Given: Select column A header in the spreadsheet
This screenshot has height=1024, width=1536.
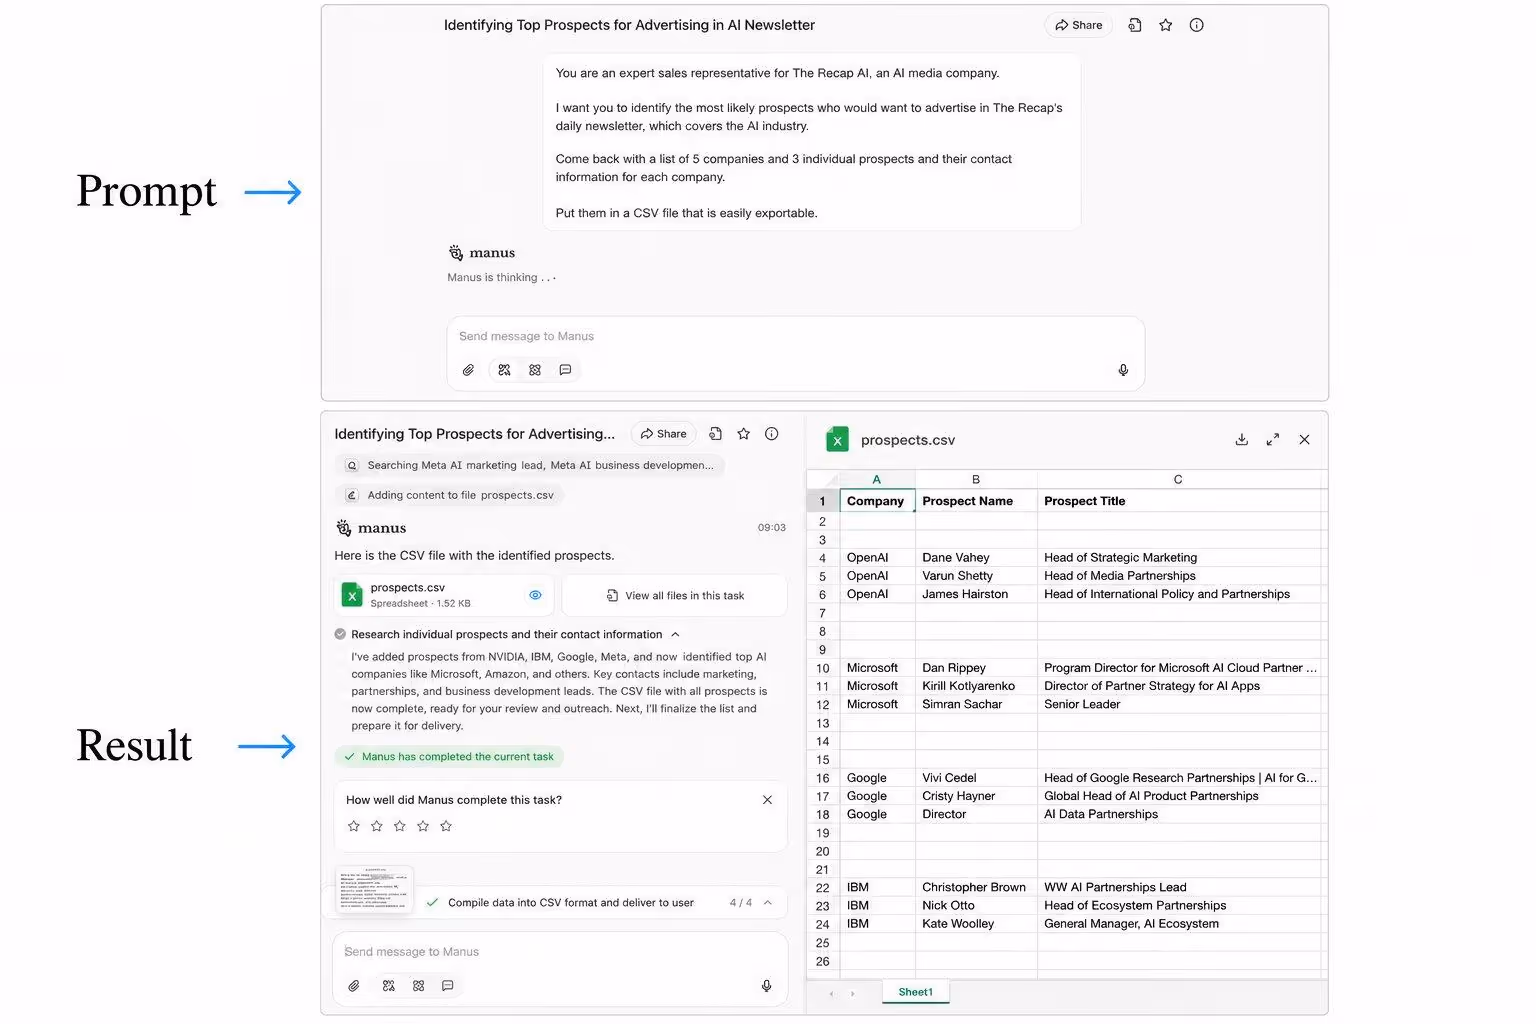Looking at the screenshot, I should coord(877,480).
